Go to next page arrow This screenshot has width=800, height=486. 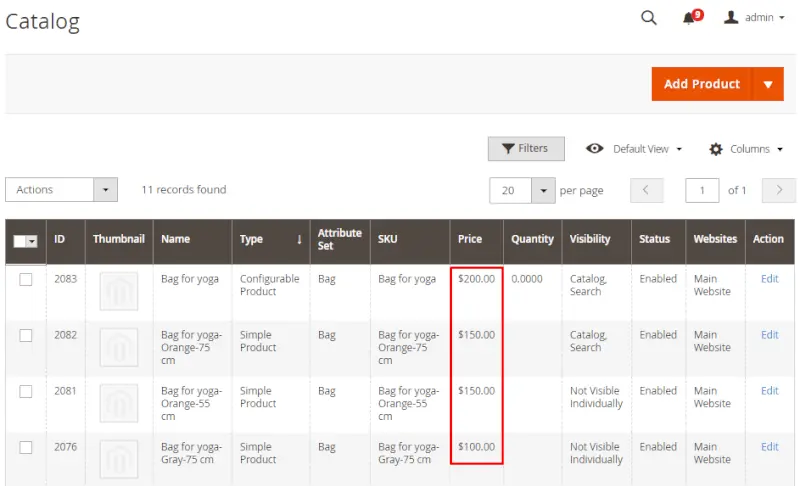778,190
